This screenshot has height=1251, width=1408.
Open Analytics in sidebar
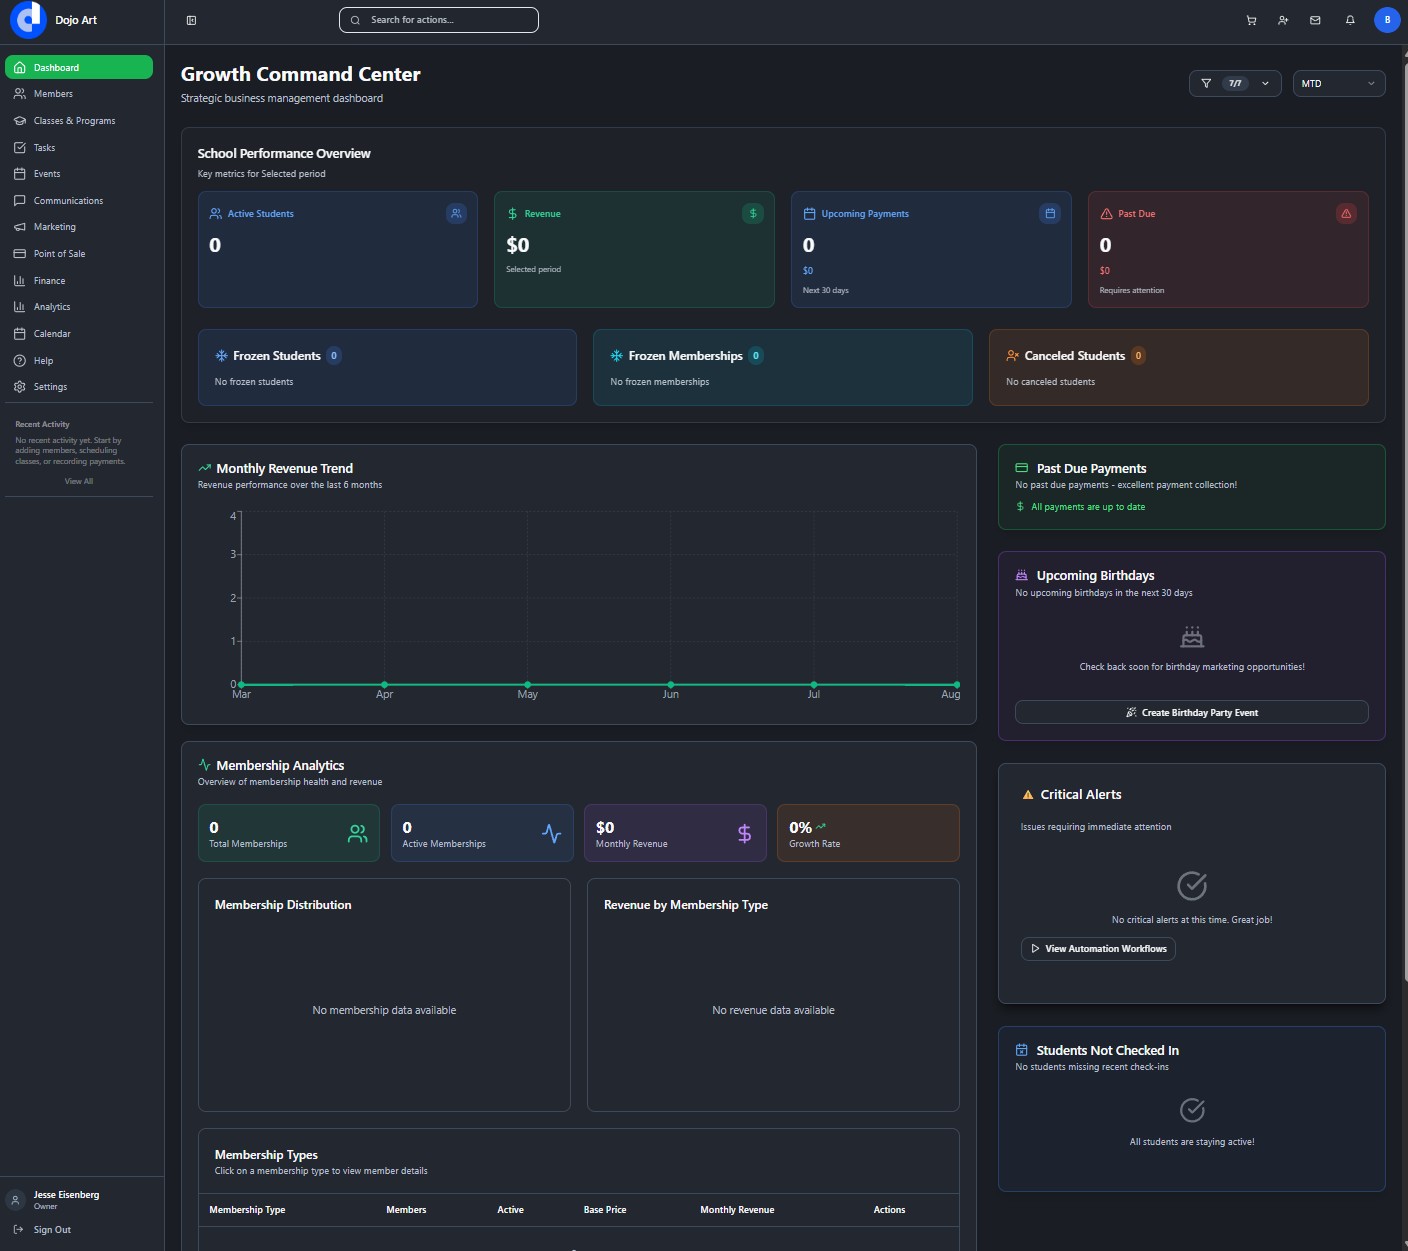[x=79, y=307]
